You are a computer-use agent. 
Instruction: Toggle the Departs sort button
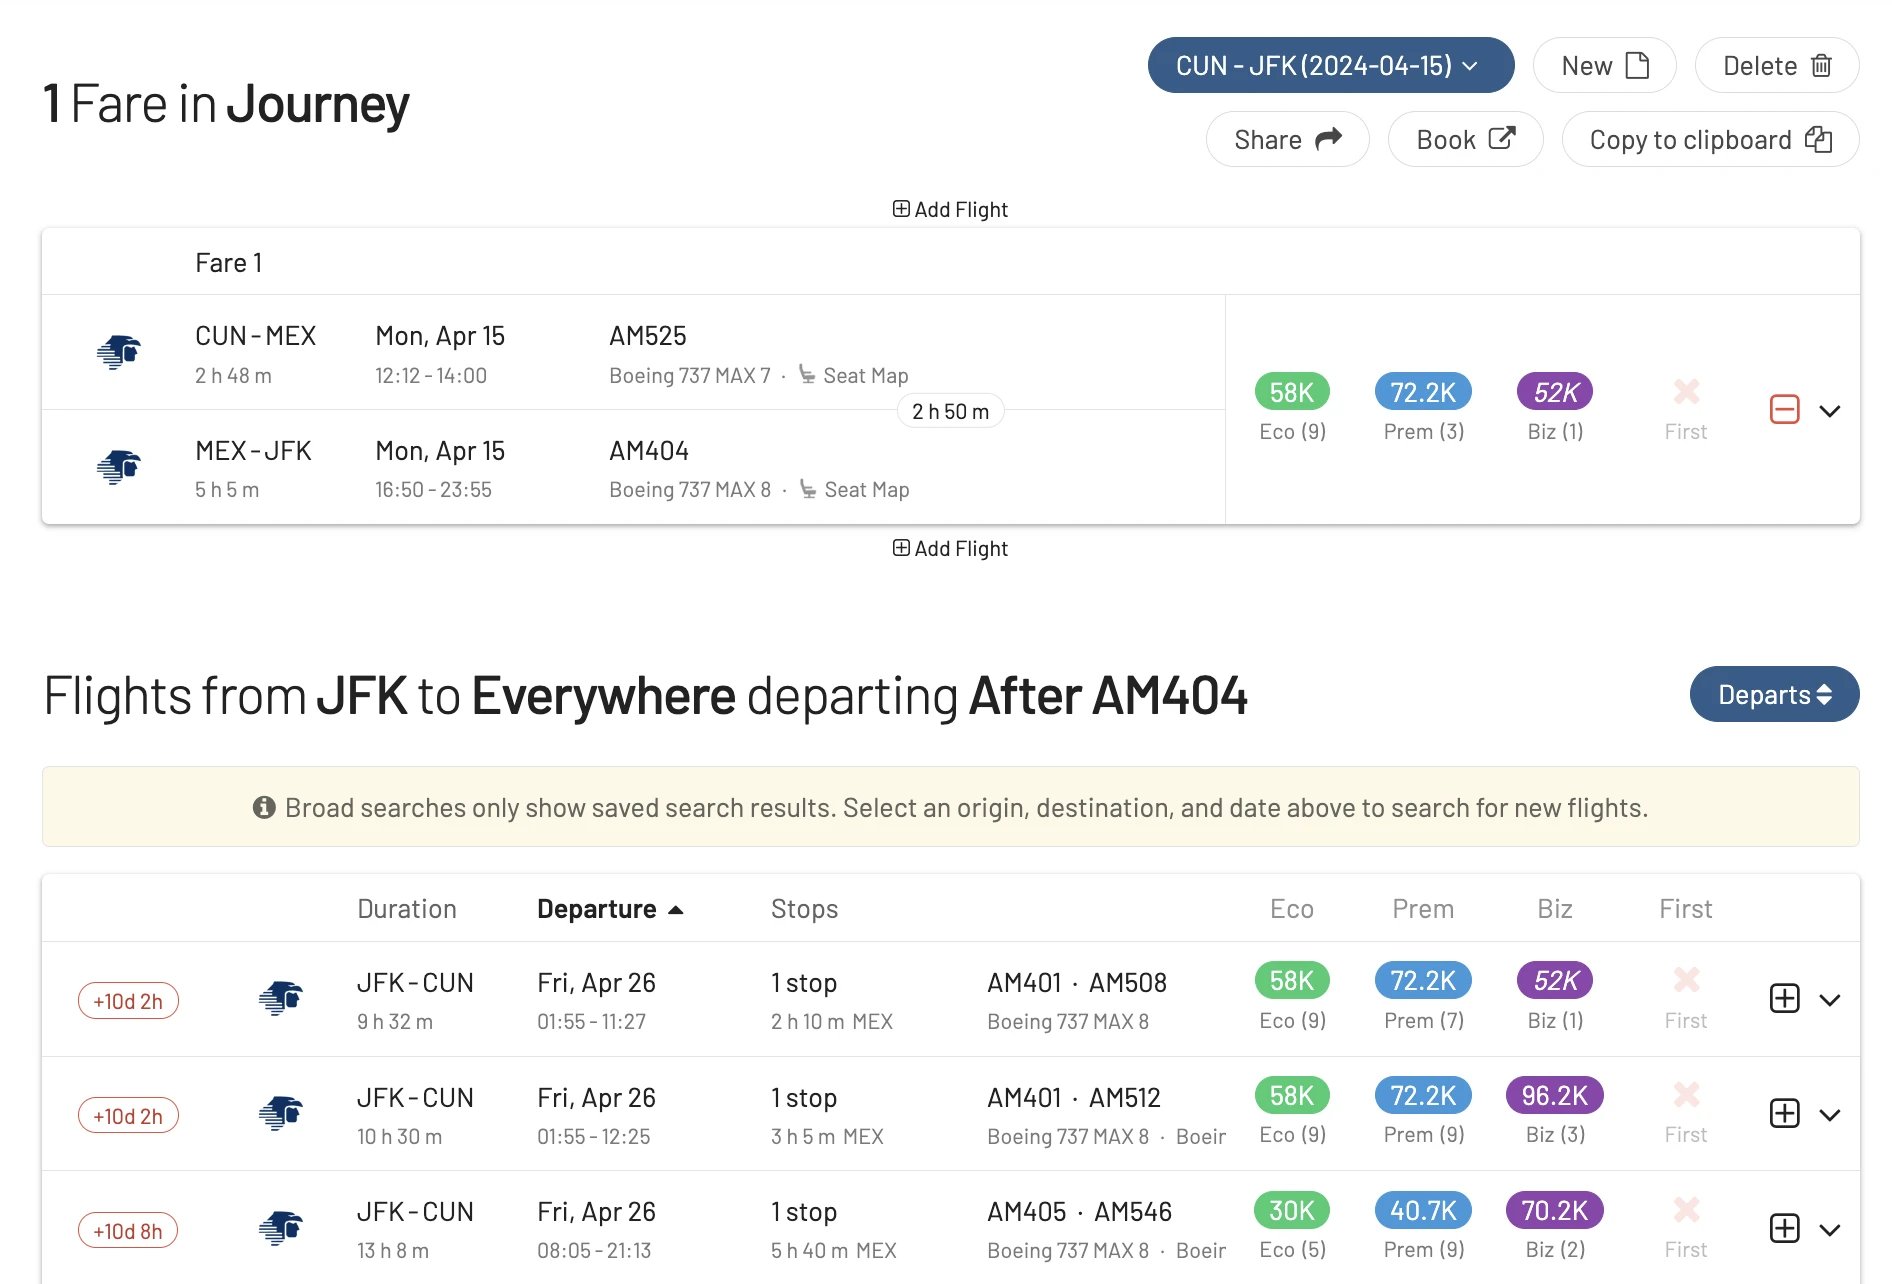coord(1774,694)
